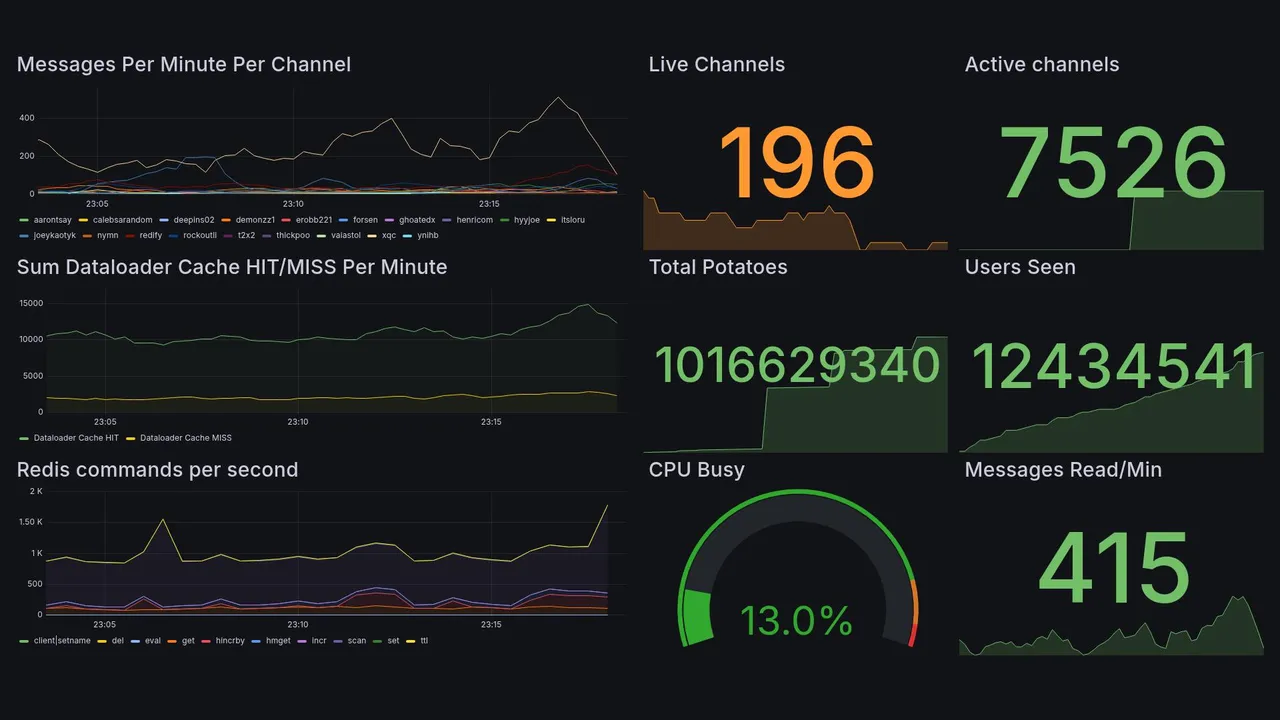Toggle the ttl Redis command series

(x=424, y=640)
